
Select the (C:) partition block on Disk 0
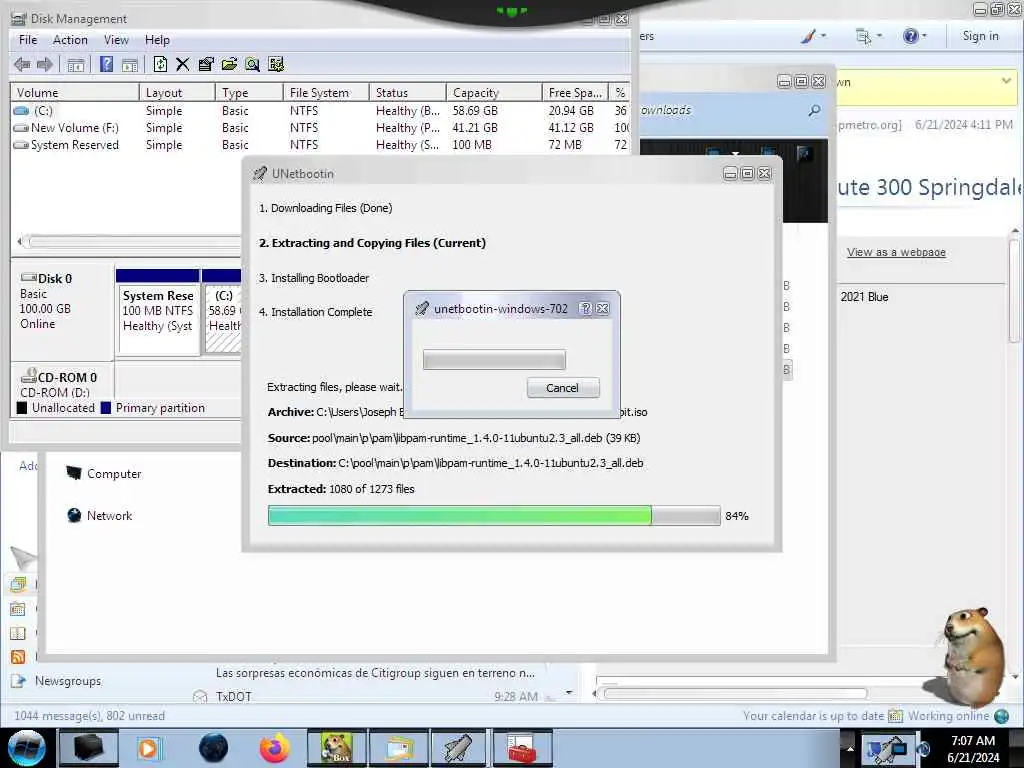[222, 312]
